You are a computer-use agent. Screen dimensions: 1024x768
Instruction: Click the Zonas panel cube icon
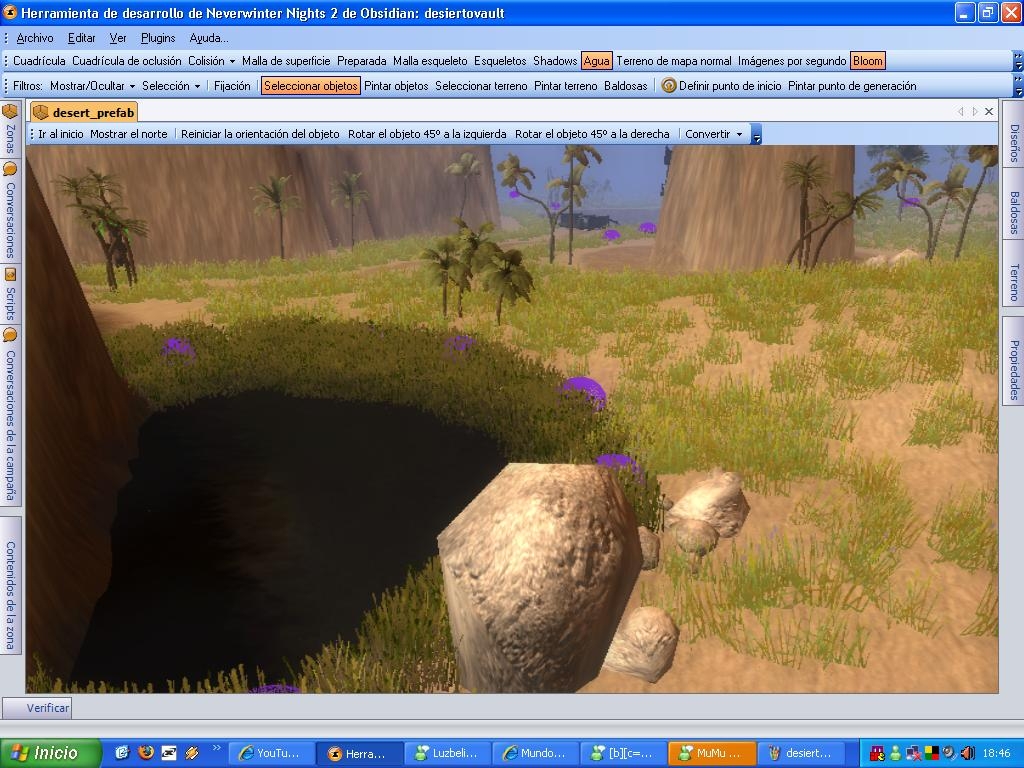click(10, 111)
